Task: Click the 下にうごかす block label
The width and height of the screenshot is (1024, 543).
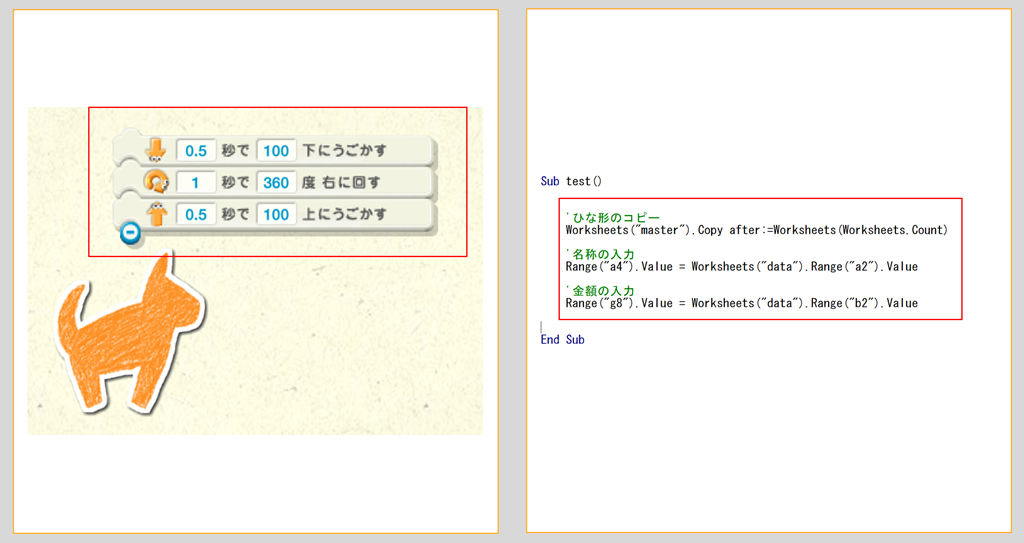Action: coord(344,151)
